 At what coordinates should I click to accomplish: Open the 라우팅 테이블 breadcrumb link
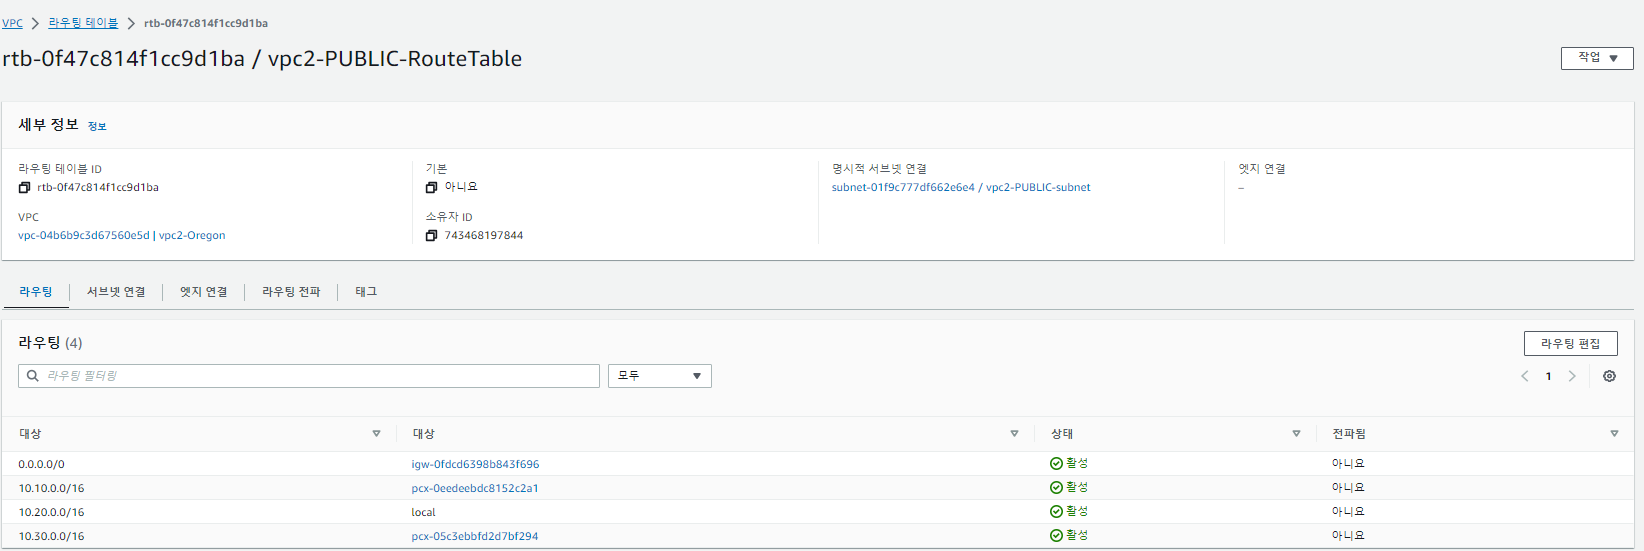coord(83,23)
